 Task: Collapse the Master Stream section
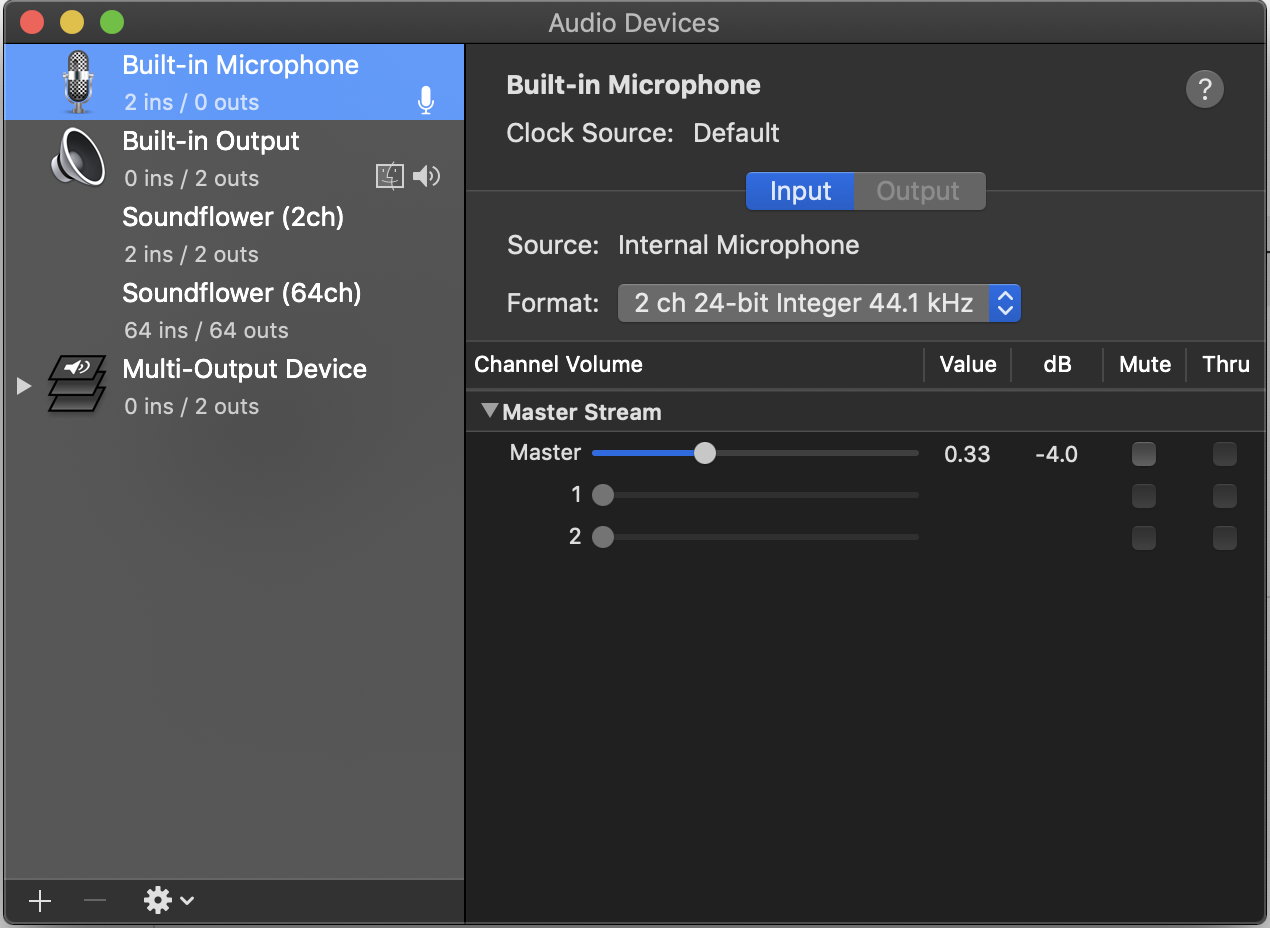pyautogui.click(x=489, y=411)
